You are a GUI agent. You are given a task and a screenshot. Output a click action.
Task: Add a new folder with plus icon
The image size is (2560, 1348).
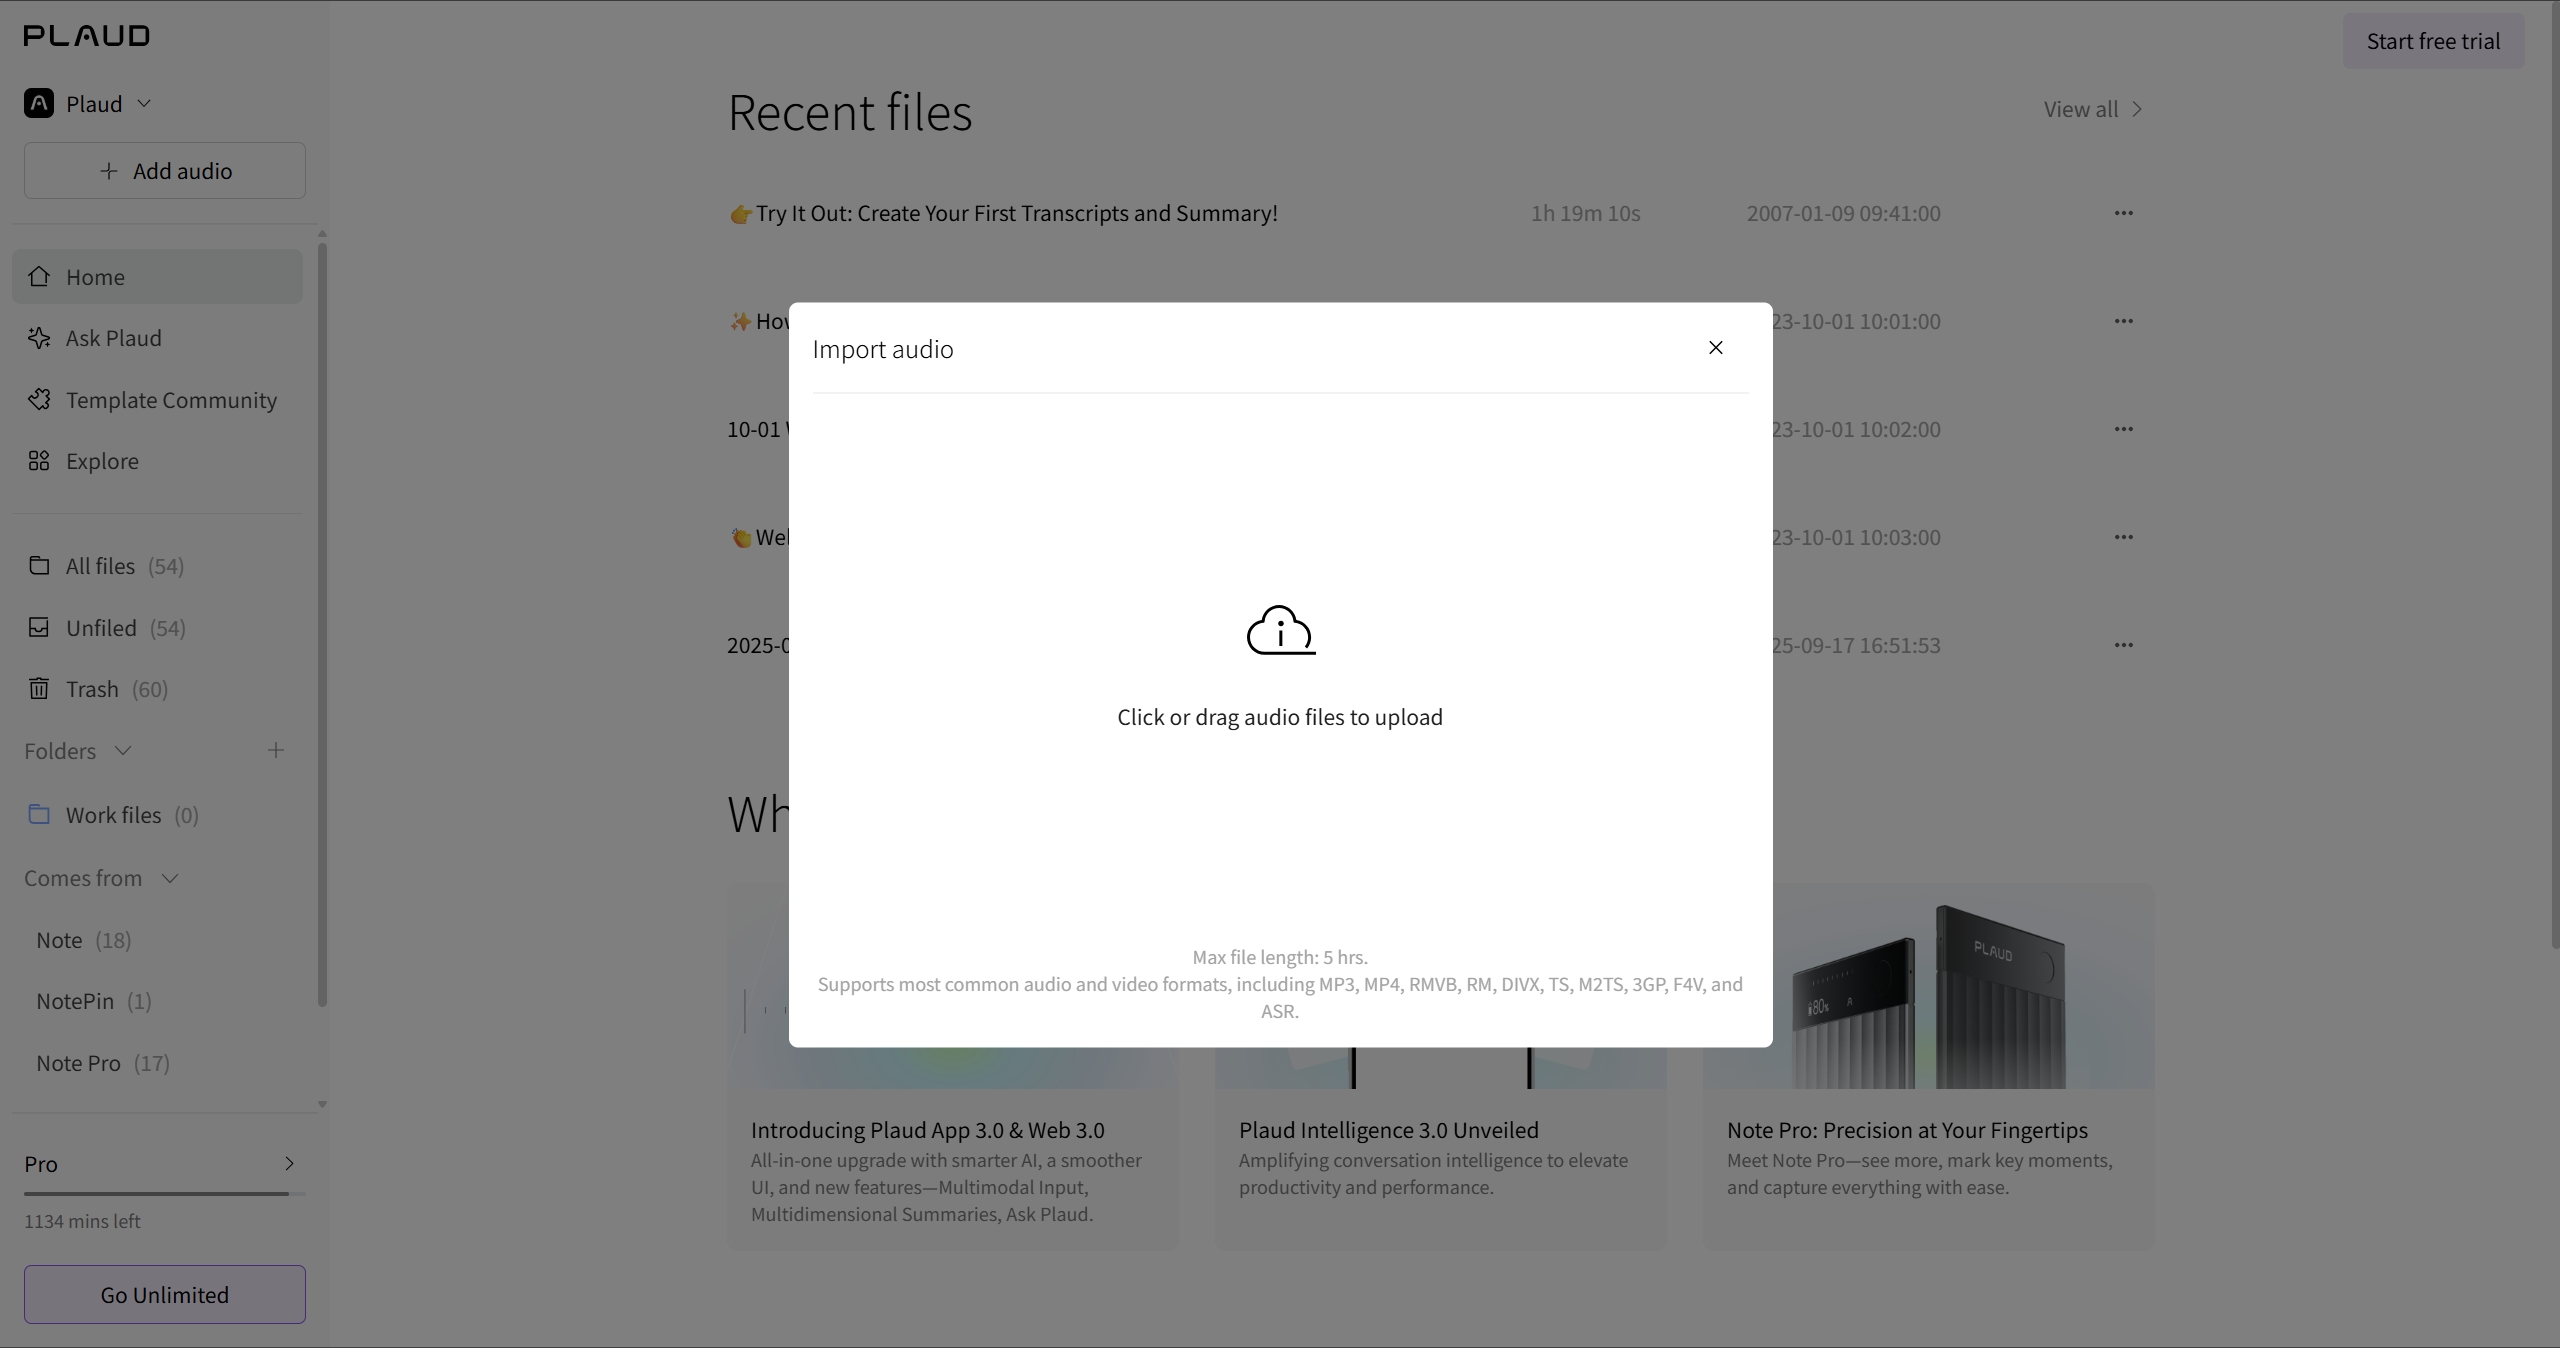pos(276,750)
